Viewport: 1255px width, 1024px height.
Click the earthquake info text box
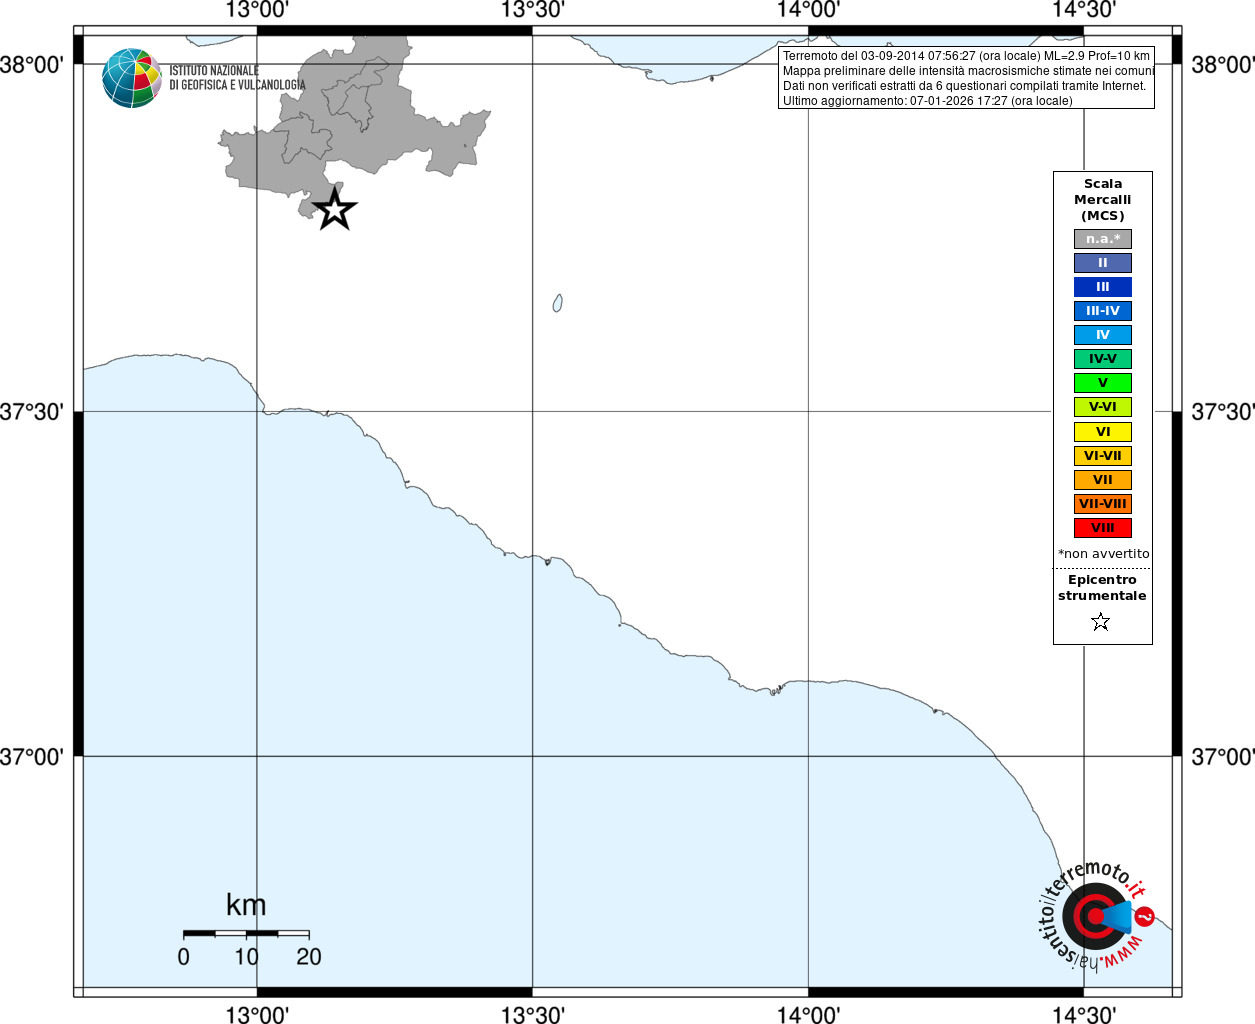click(966, 78)
